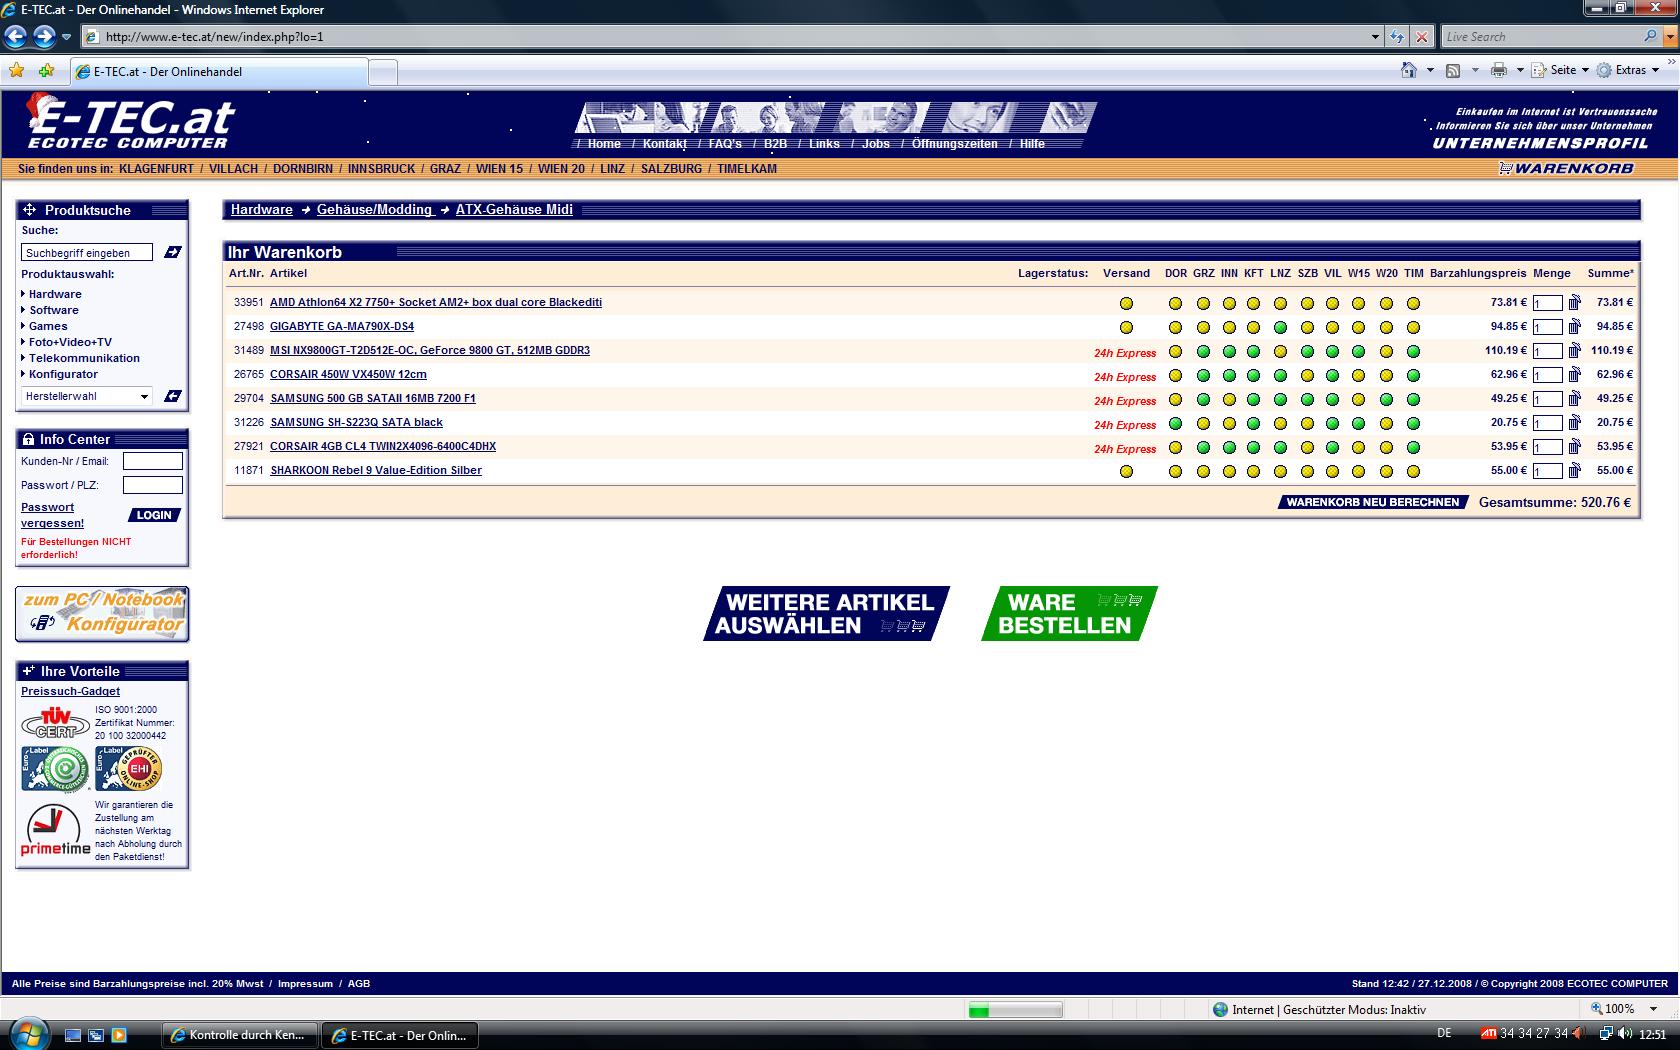Remove GIGABYTE GA-MA790X-DS4 trash icon
The height and width of the screenshot is (1050, 1680).
click(1575, 326)
